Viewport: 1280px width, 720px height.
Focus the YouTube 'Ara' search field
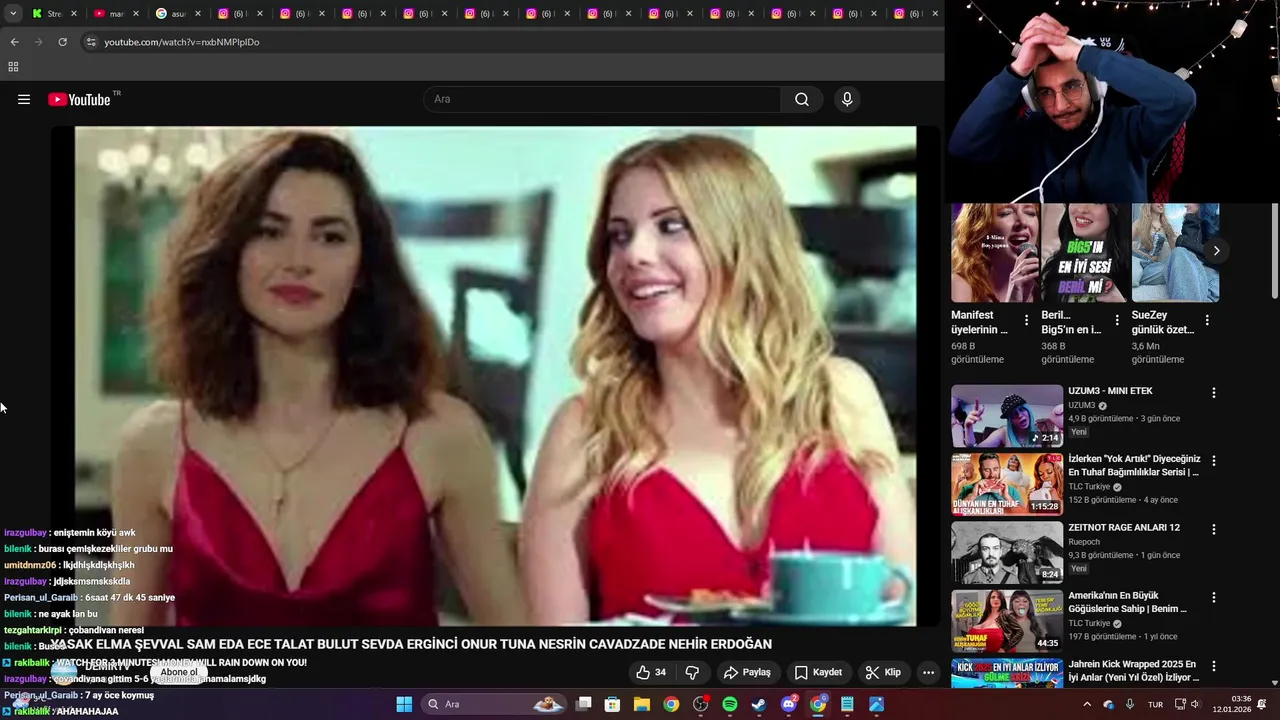602,99
